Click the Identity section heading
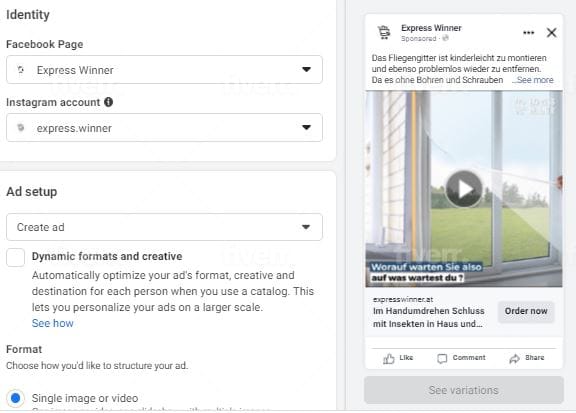Image resolution: width=576 pixels, height=413 pixels. coord(28,15)
